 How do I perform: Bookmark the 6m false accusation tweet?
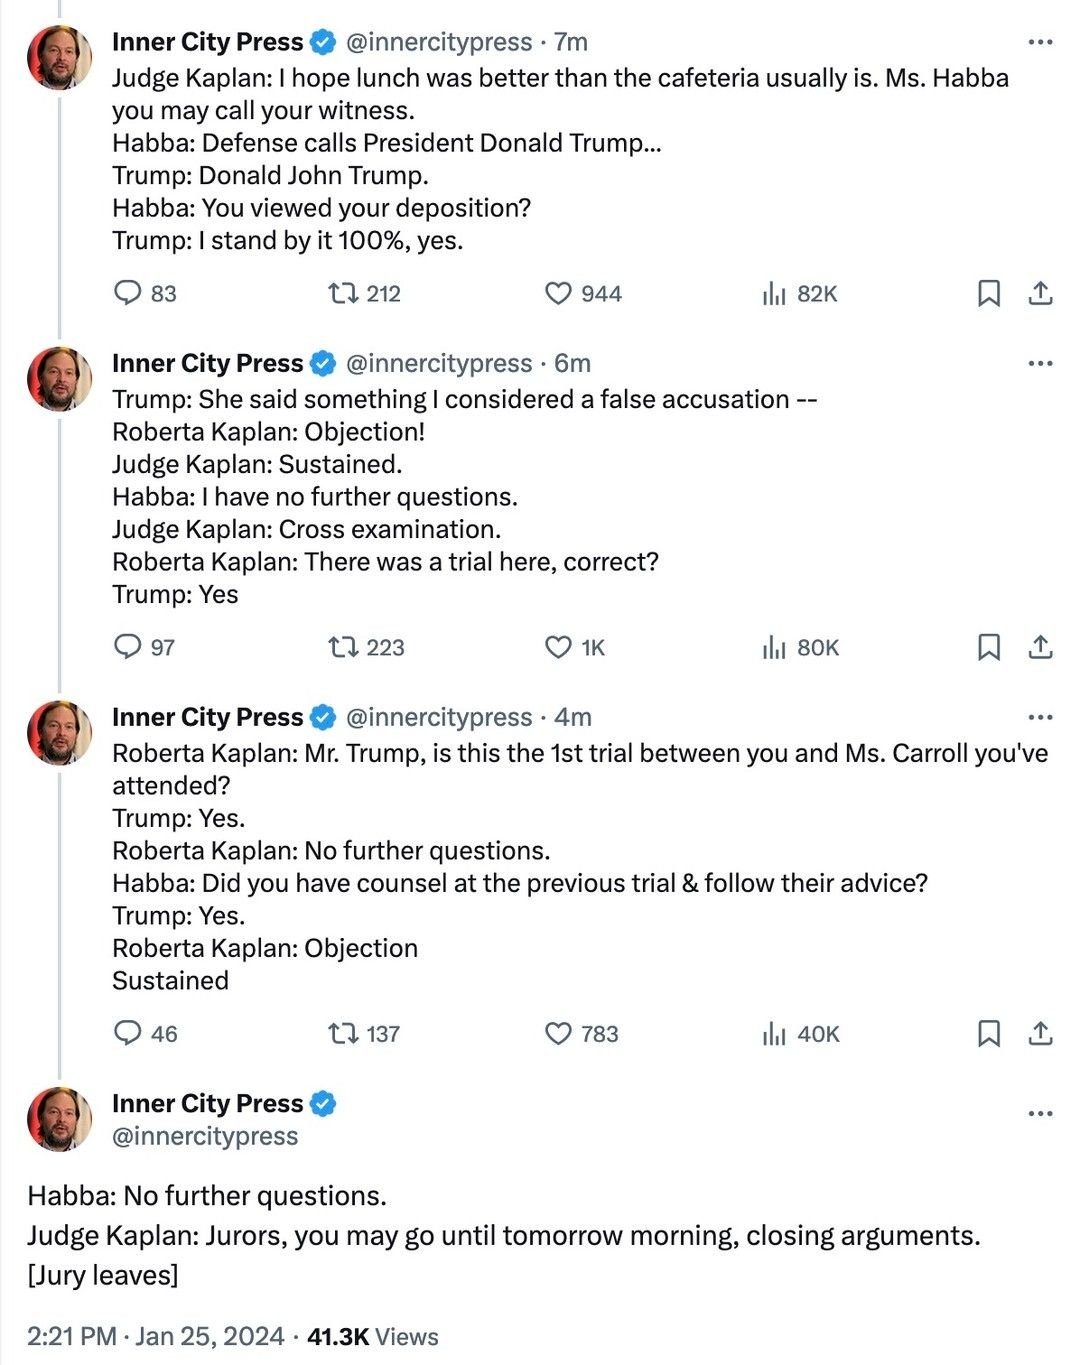(989, 647)
